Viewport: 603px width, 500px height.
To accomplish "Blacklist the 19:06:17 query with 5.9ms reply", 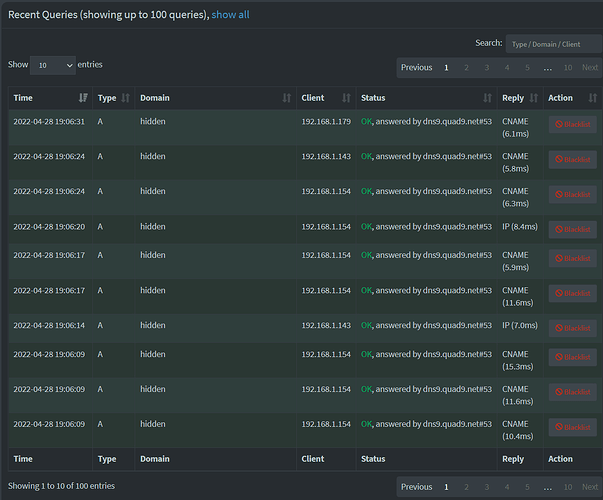I will (x=573, y=258).
